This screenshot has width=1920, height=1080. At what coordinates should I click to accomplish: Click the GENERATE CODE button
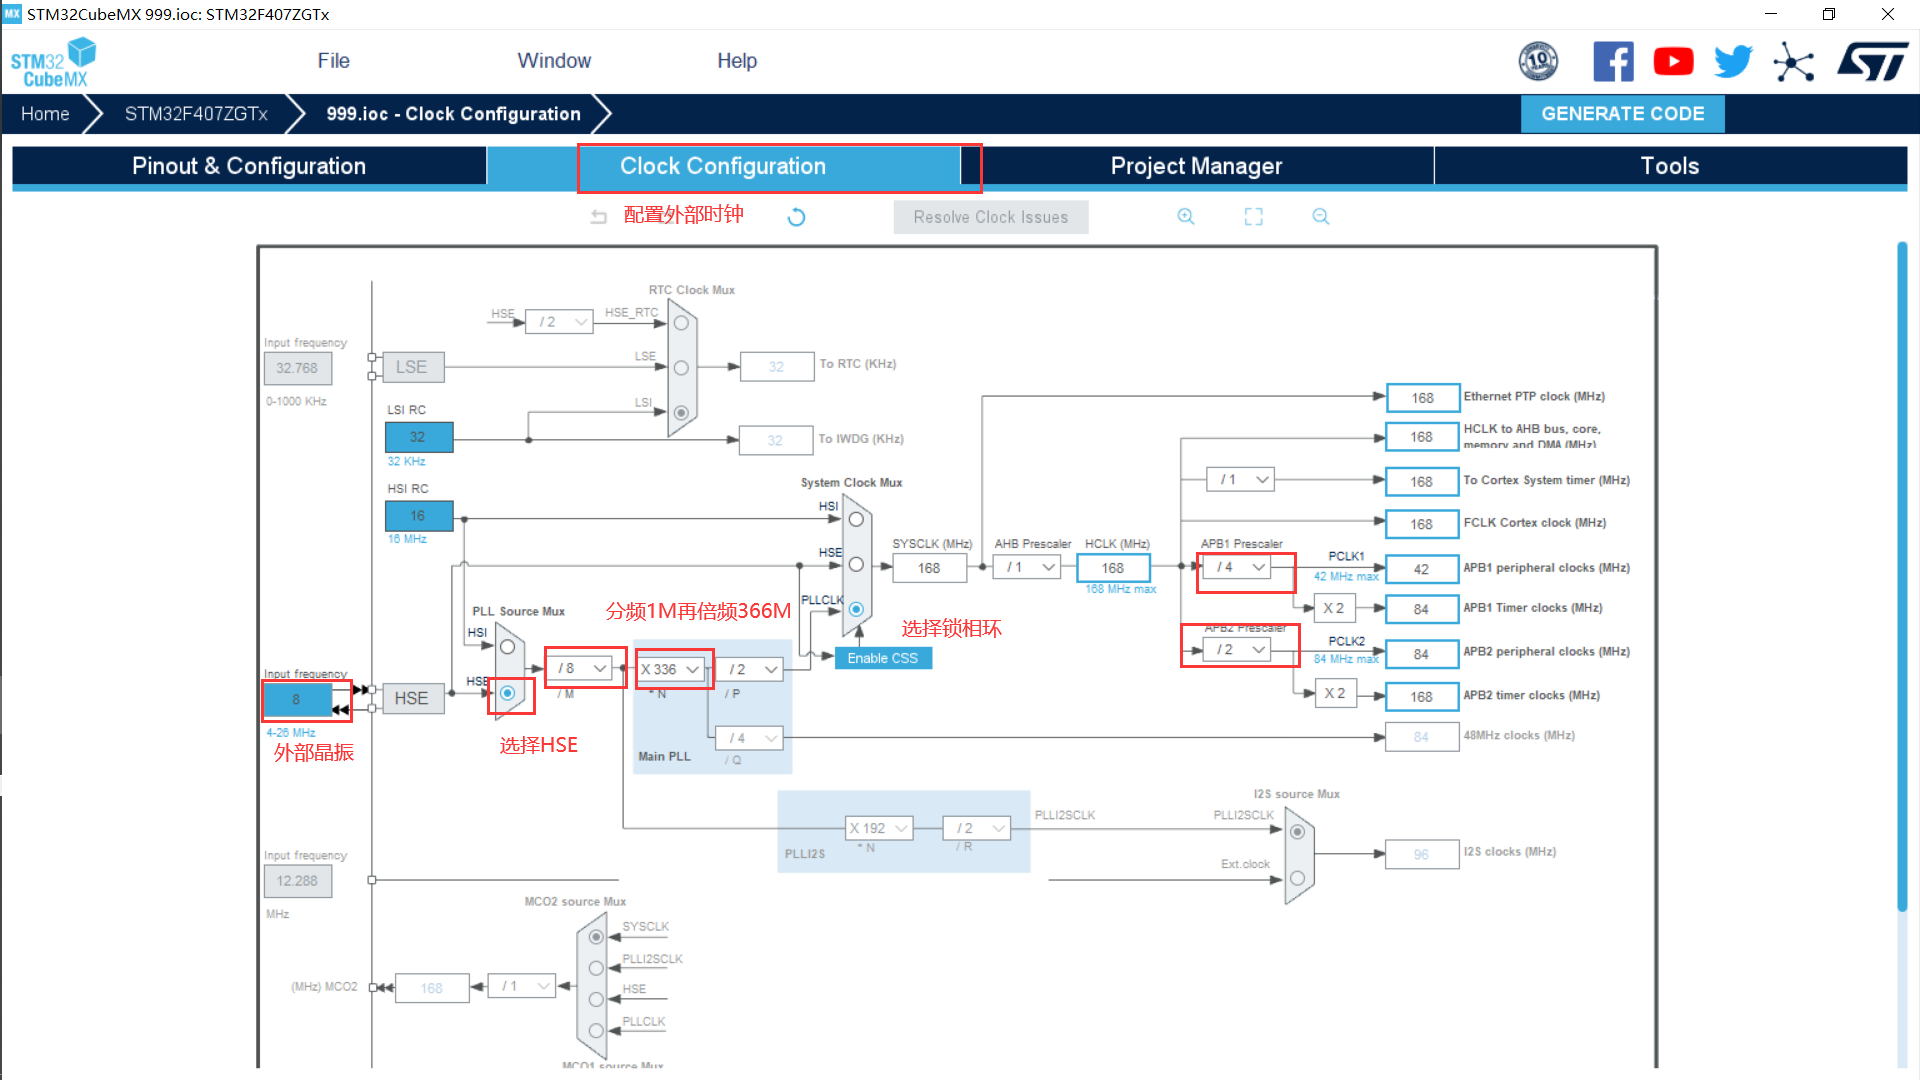click(1622, 113)
